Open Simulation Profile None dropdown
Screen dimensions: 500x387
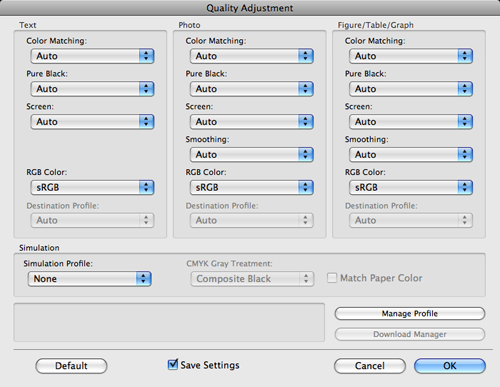(x=90, y=279)
